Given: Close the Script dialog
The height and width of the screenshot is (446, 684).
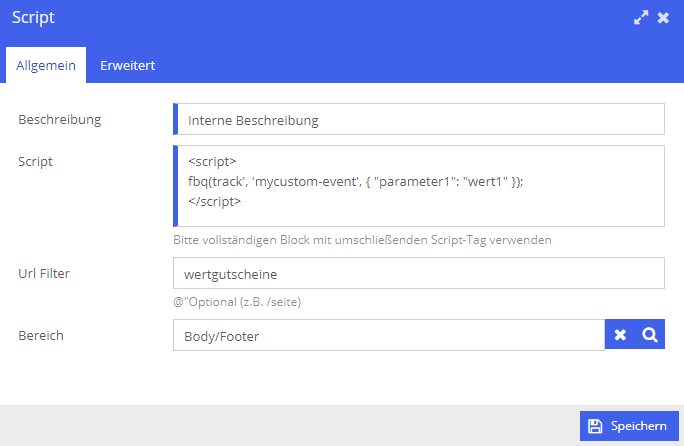Looking at the screenshot, I should tap(663, 17).
